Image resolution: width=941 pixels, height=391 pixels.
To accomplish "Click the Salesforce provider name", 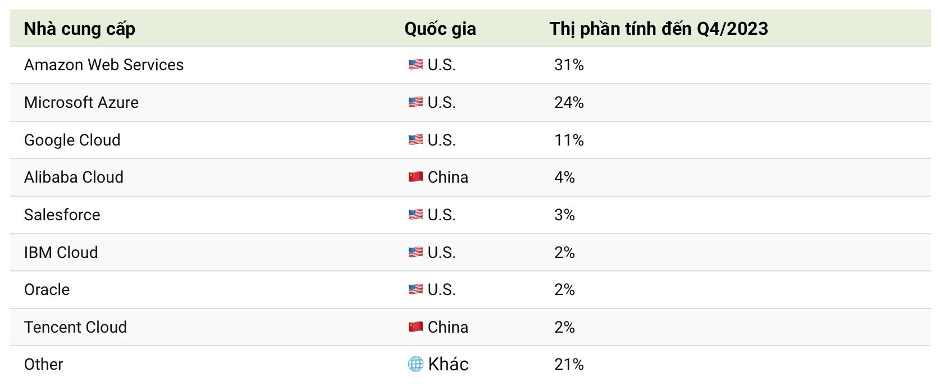I will tap(62, 215).
